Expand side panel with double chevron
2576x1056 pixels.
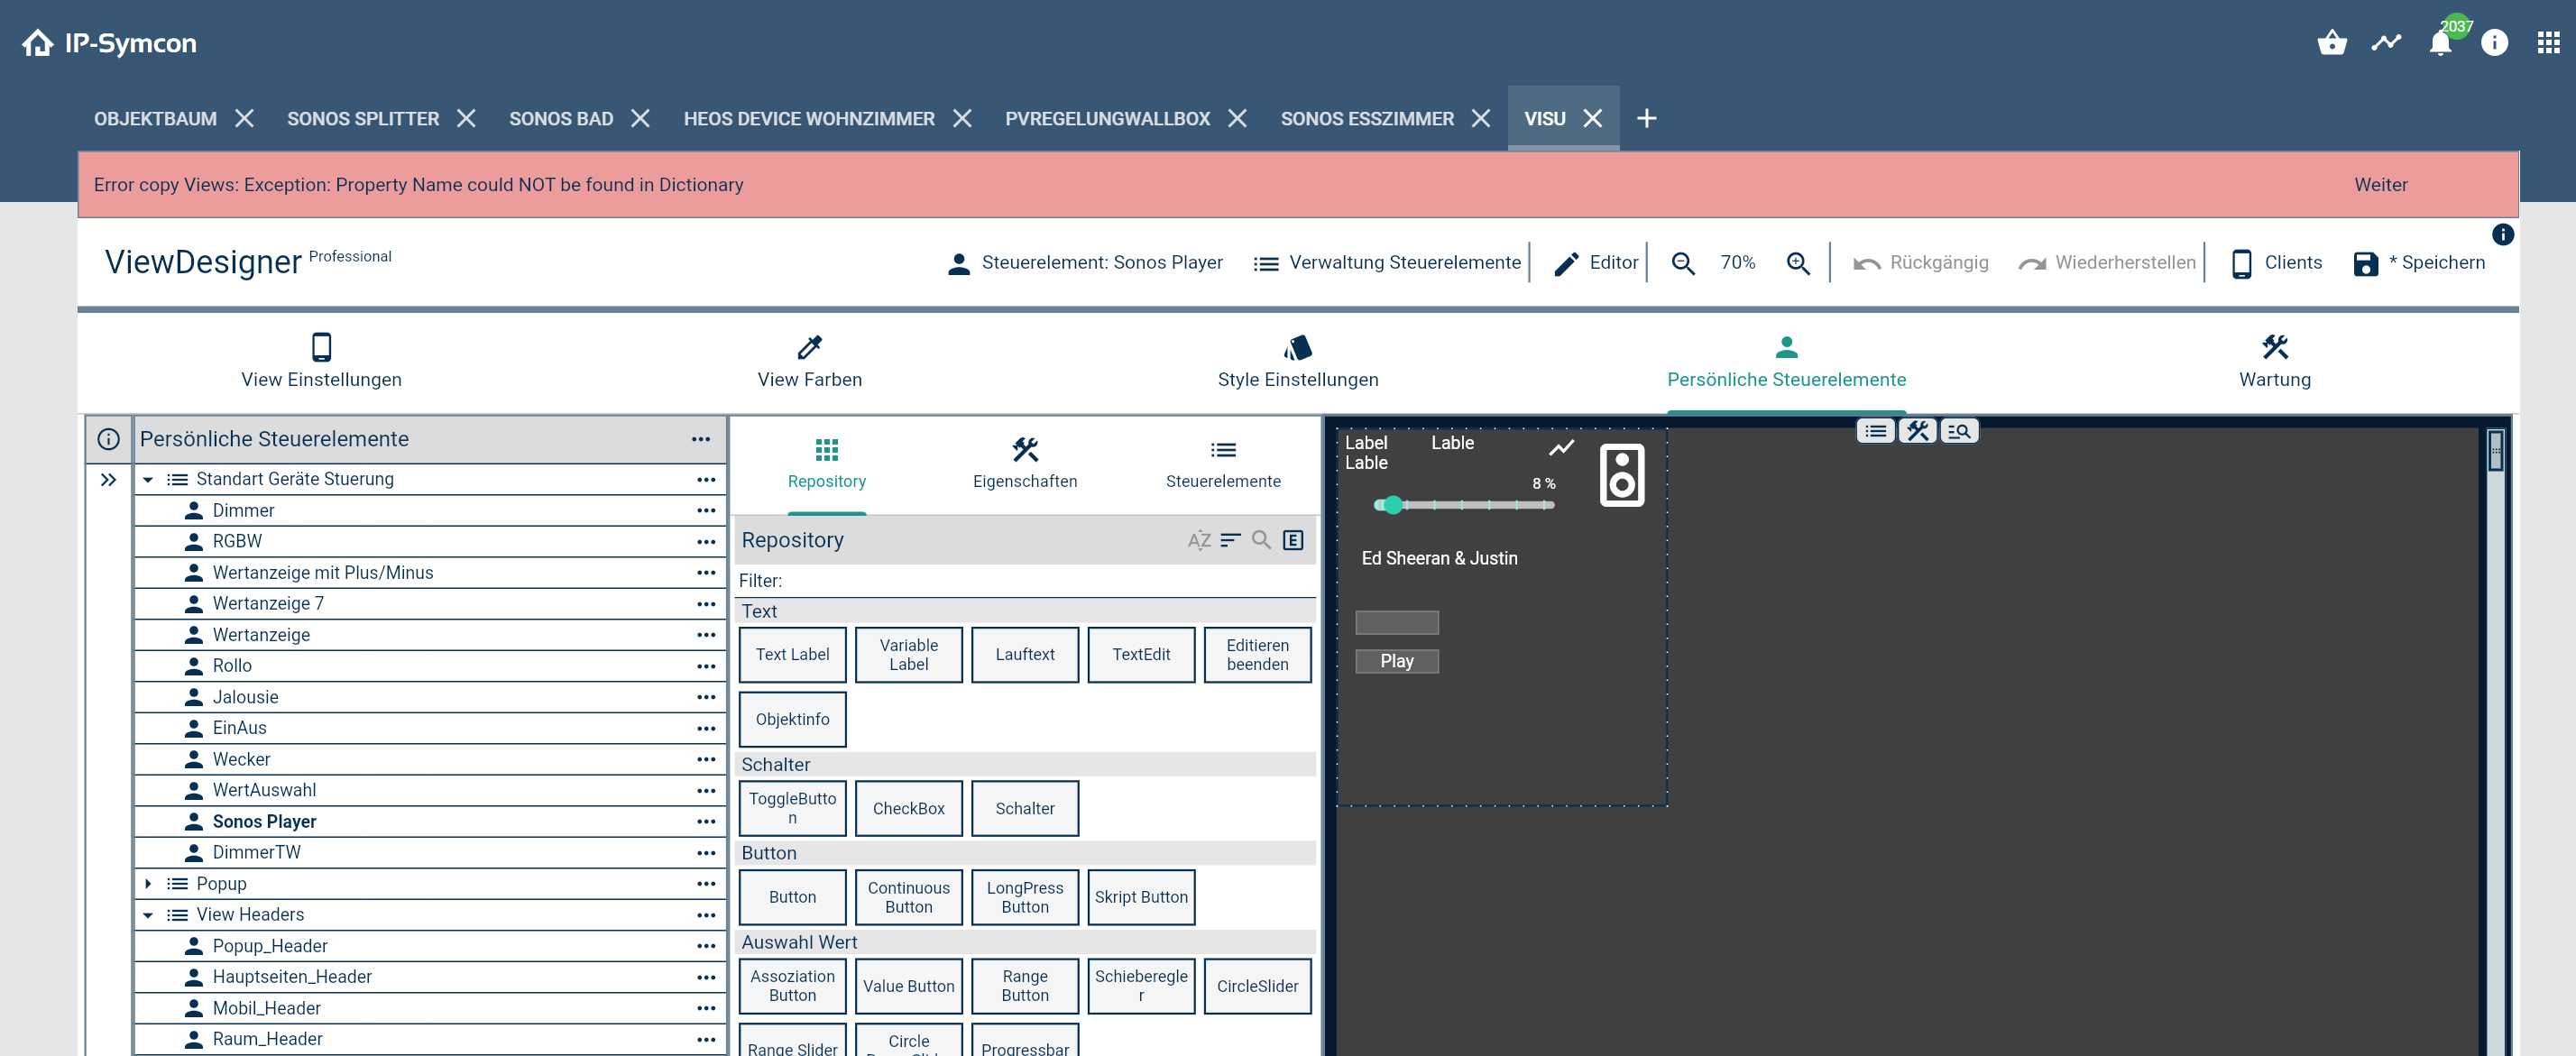[x=108, y=480]
